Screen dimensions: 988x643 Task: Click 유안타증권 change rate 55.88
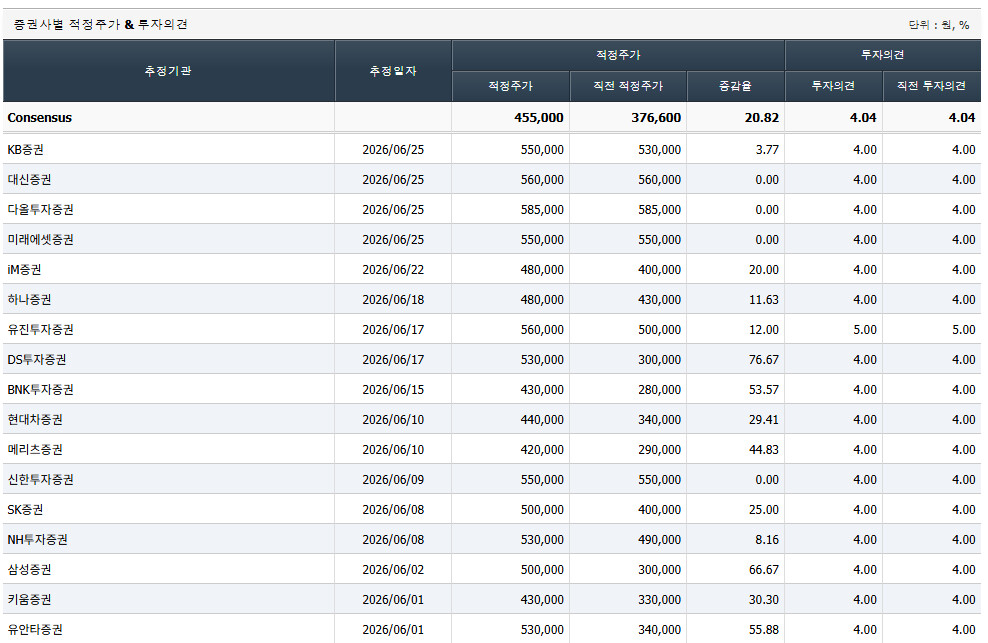tap(764, 630)
